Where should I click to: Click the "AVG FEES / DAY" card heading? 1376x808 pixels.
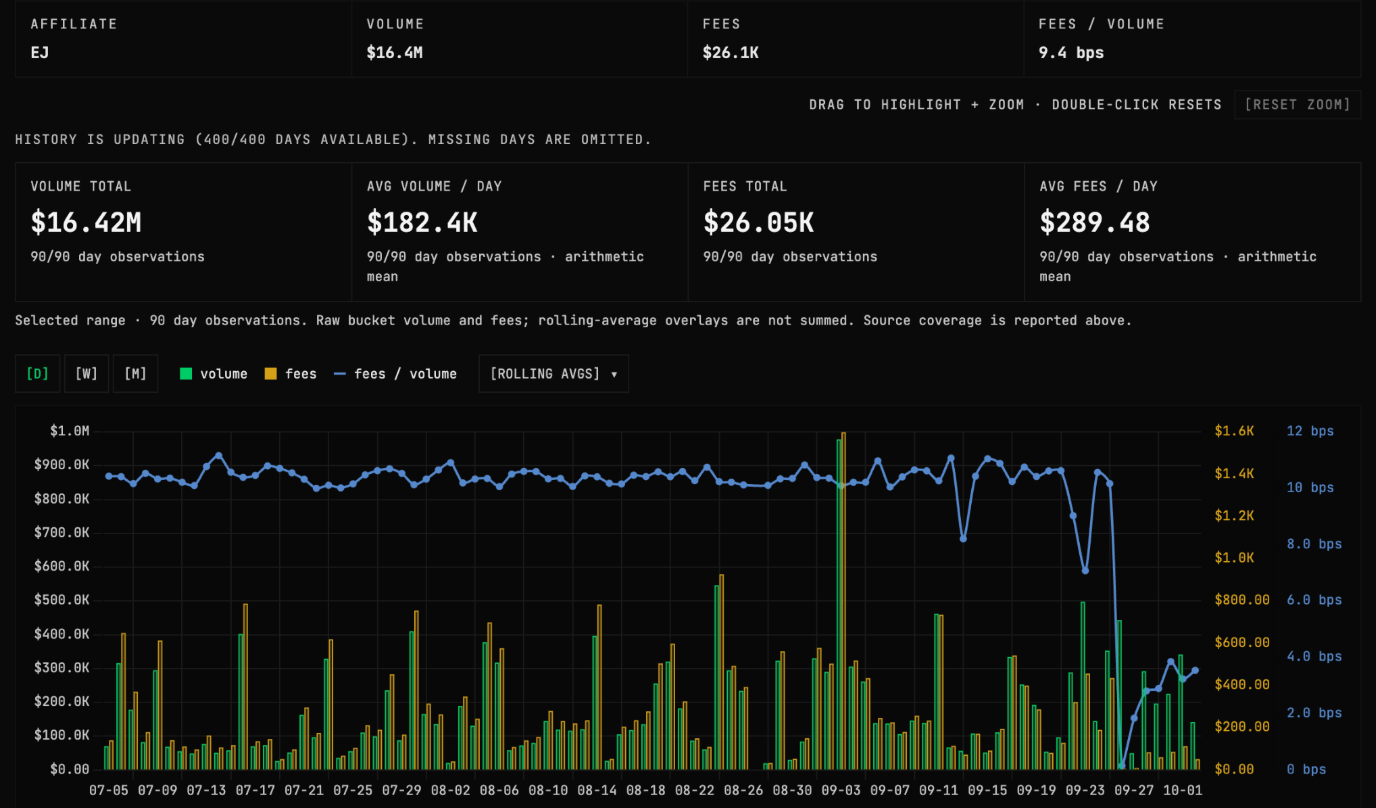click(x=1099, y=186)
